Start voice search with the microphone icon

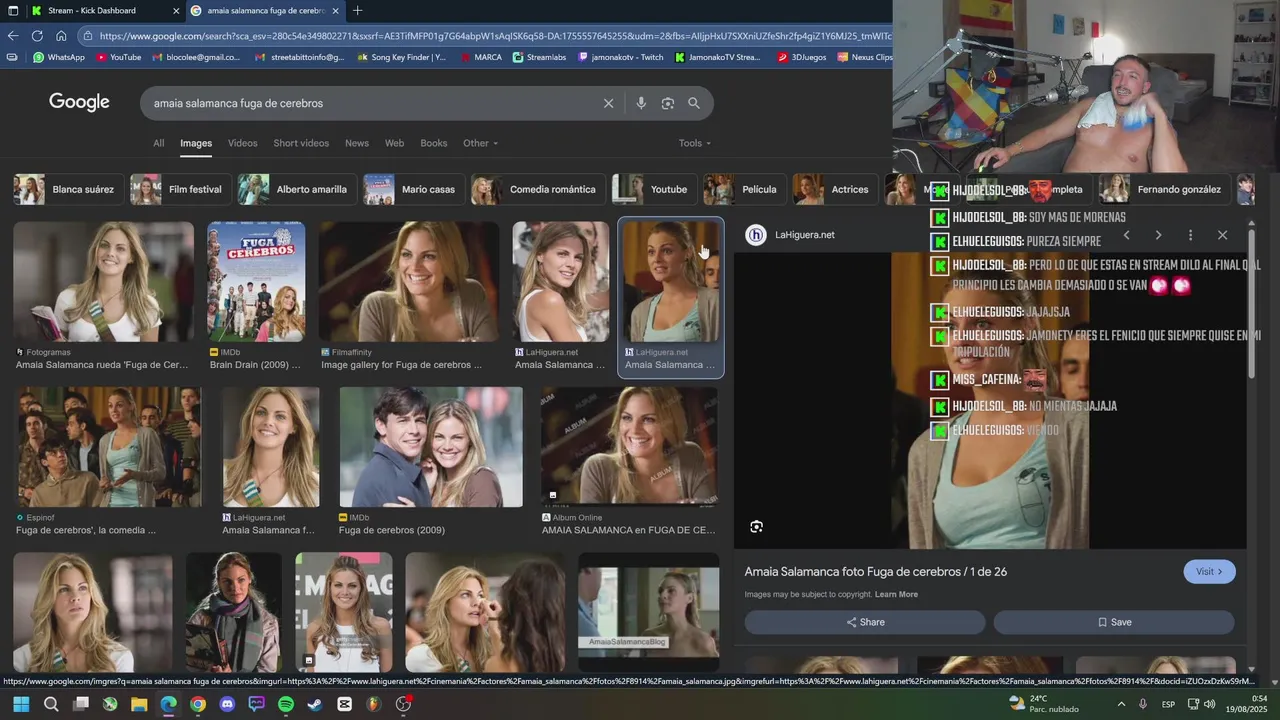coord(641,103)
